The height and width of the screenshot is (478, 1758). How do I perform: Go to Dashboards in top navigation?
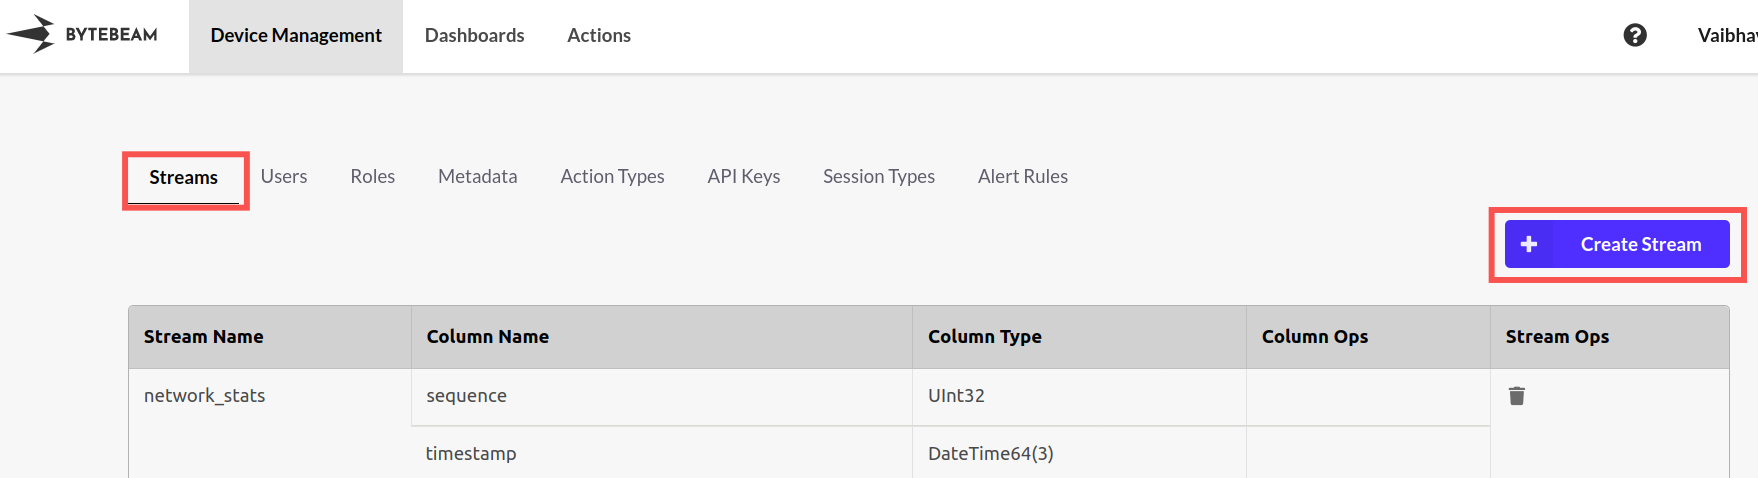474,36
